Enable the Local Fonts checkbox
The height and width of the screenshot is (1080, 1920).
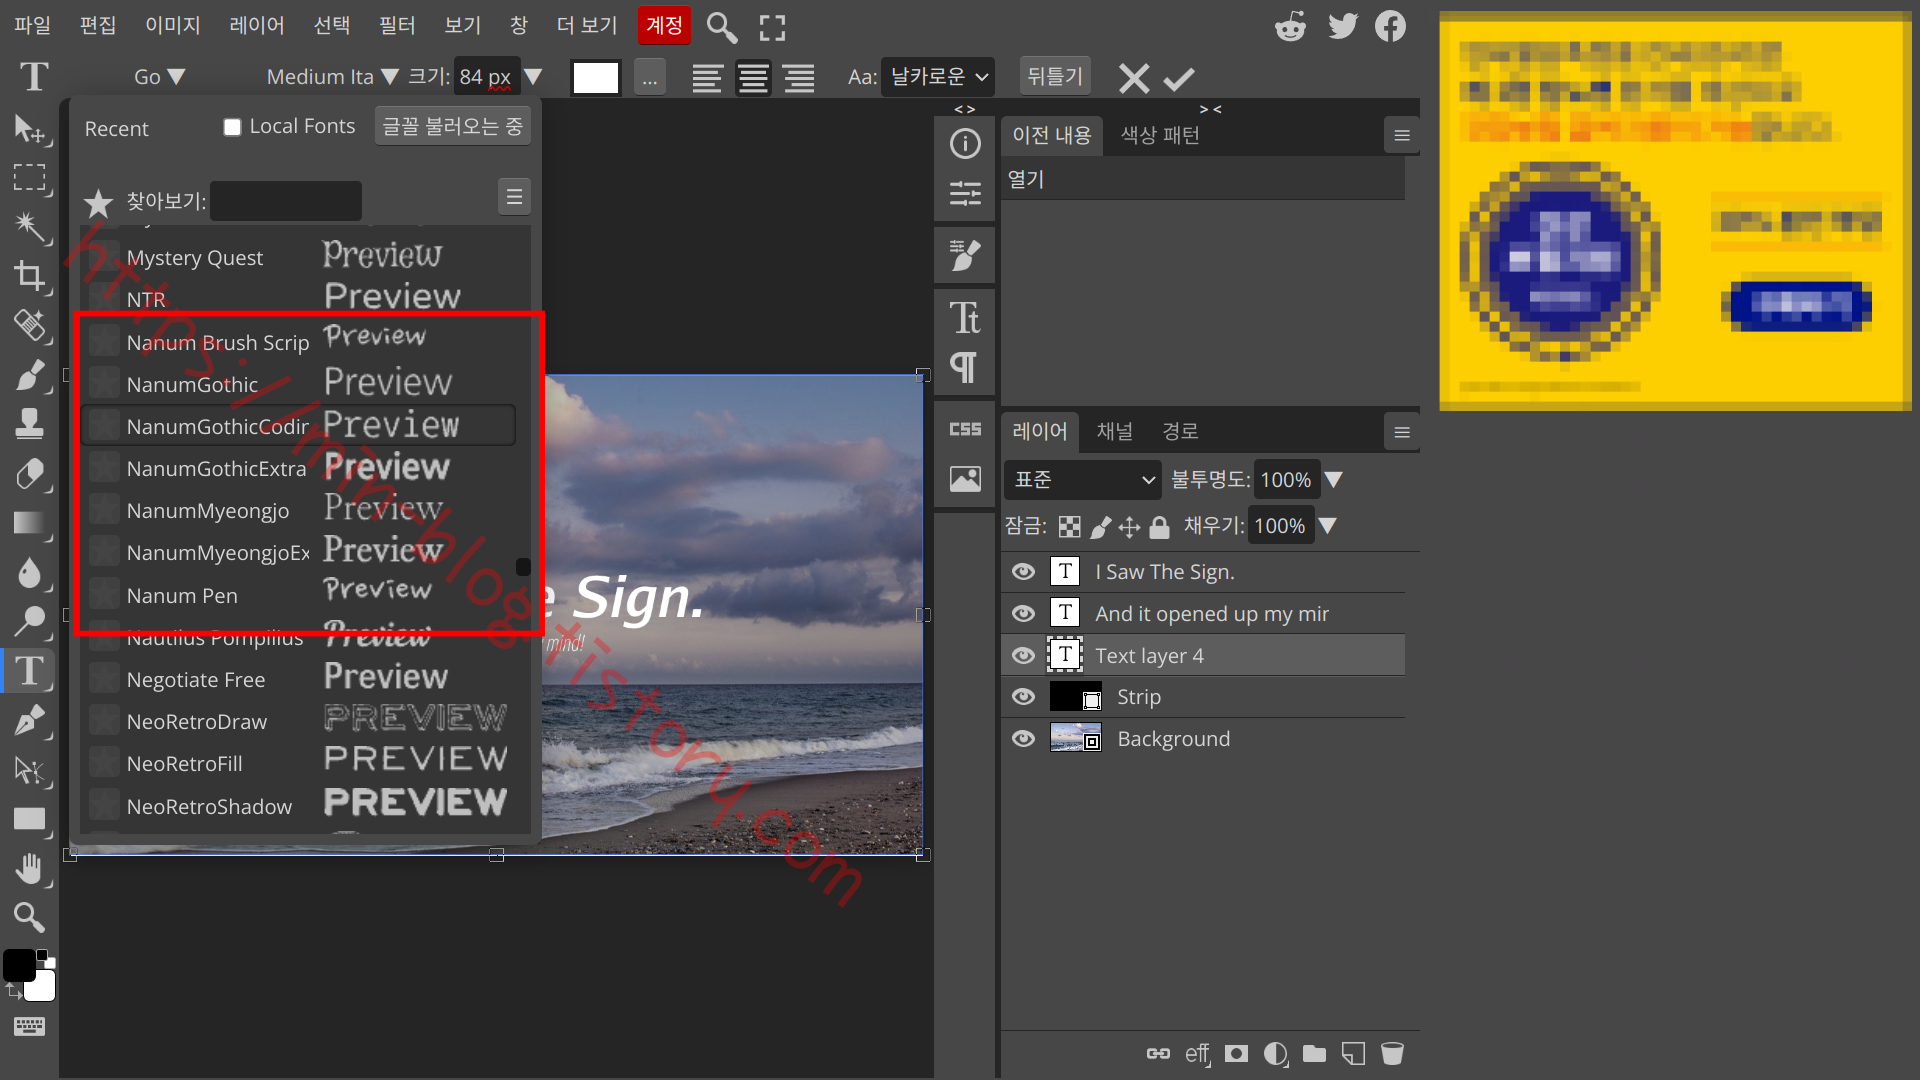pyautogui.click(x=232, y=127)
